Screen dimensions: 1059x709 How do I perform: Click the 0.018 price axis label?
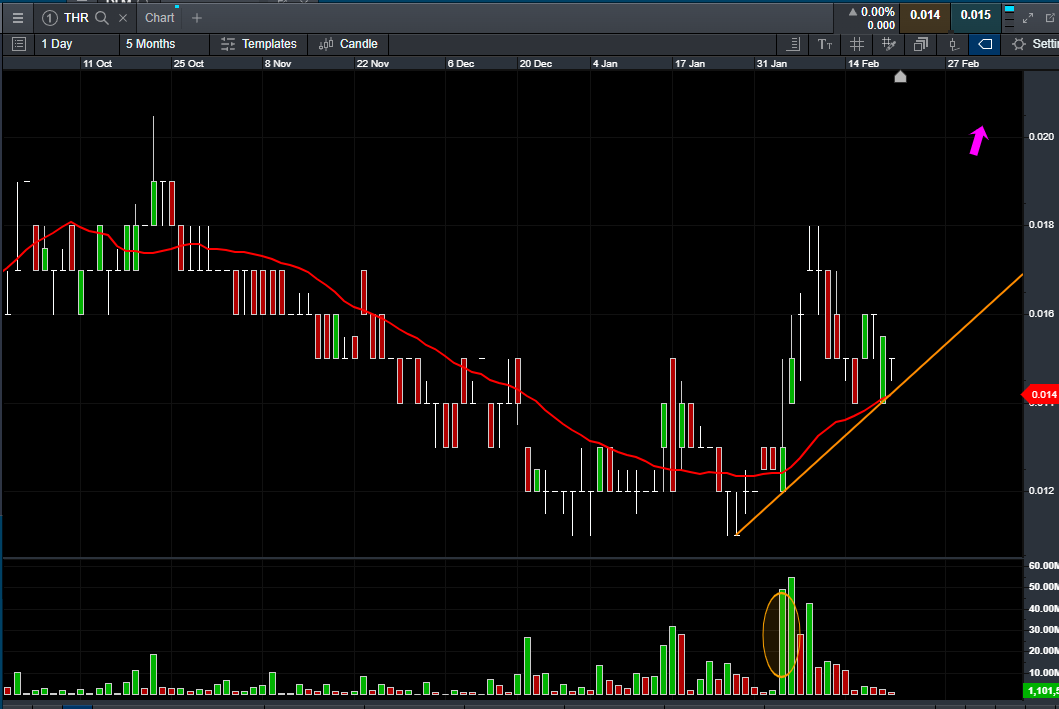pos(1041,224)
